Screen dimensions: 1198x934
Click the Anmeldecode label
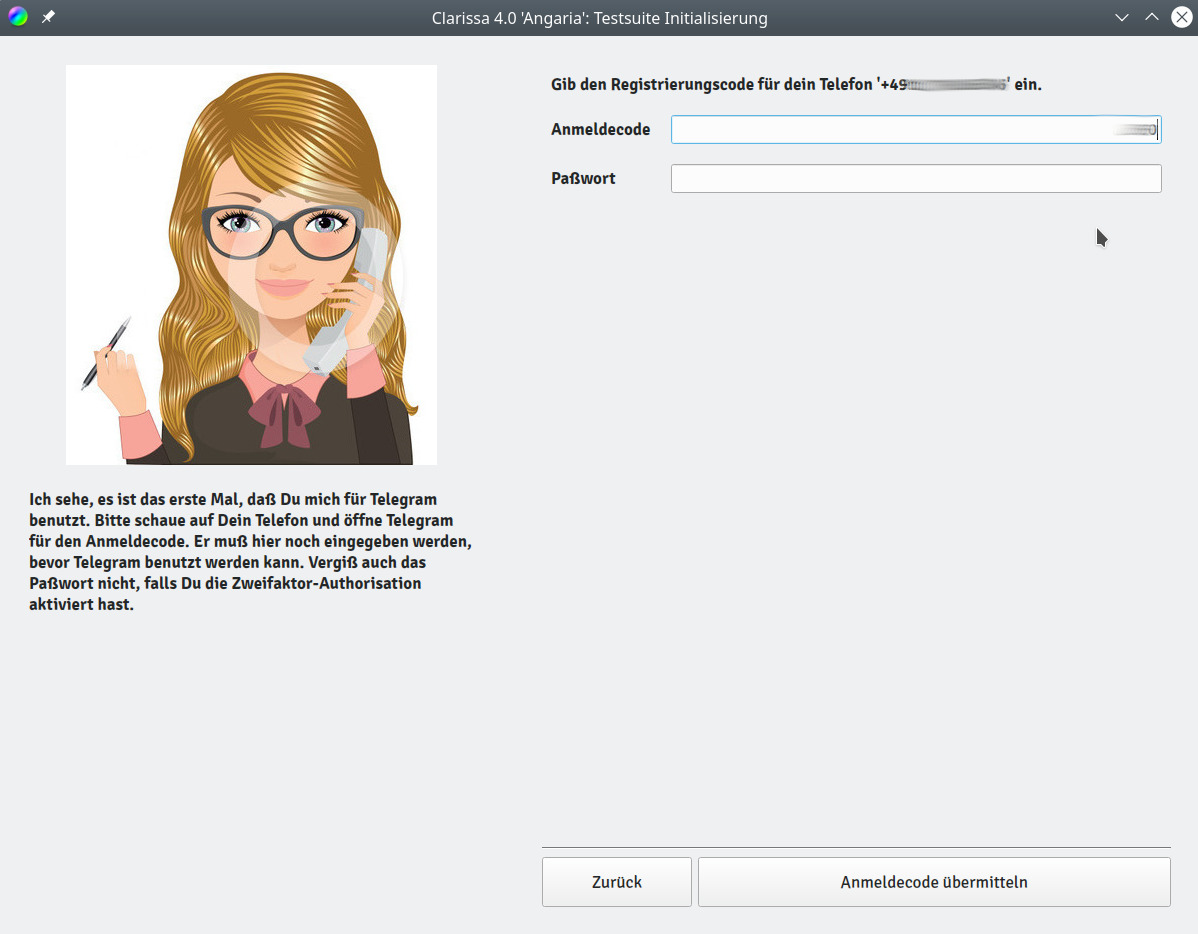[601, 130]
